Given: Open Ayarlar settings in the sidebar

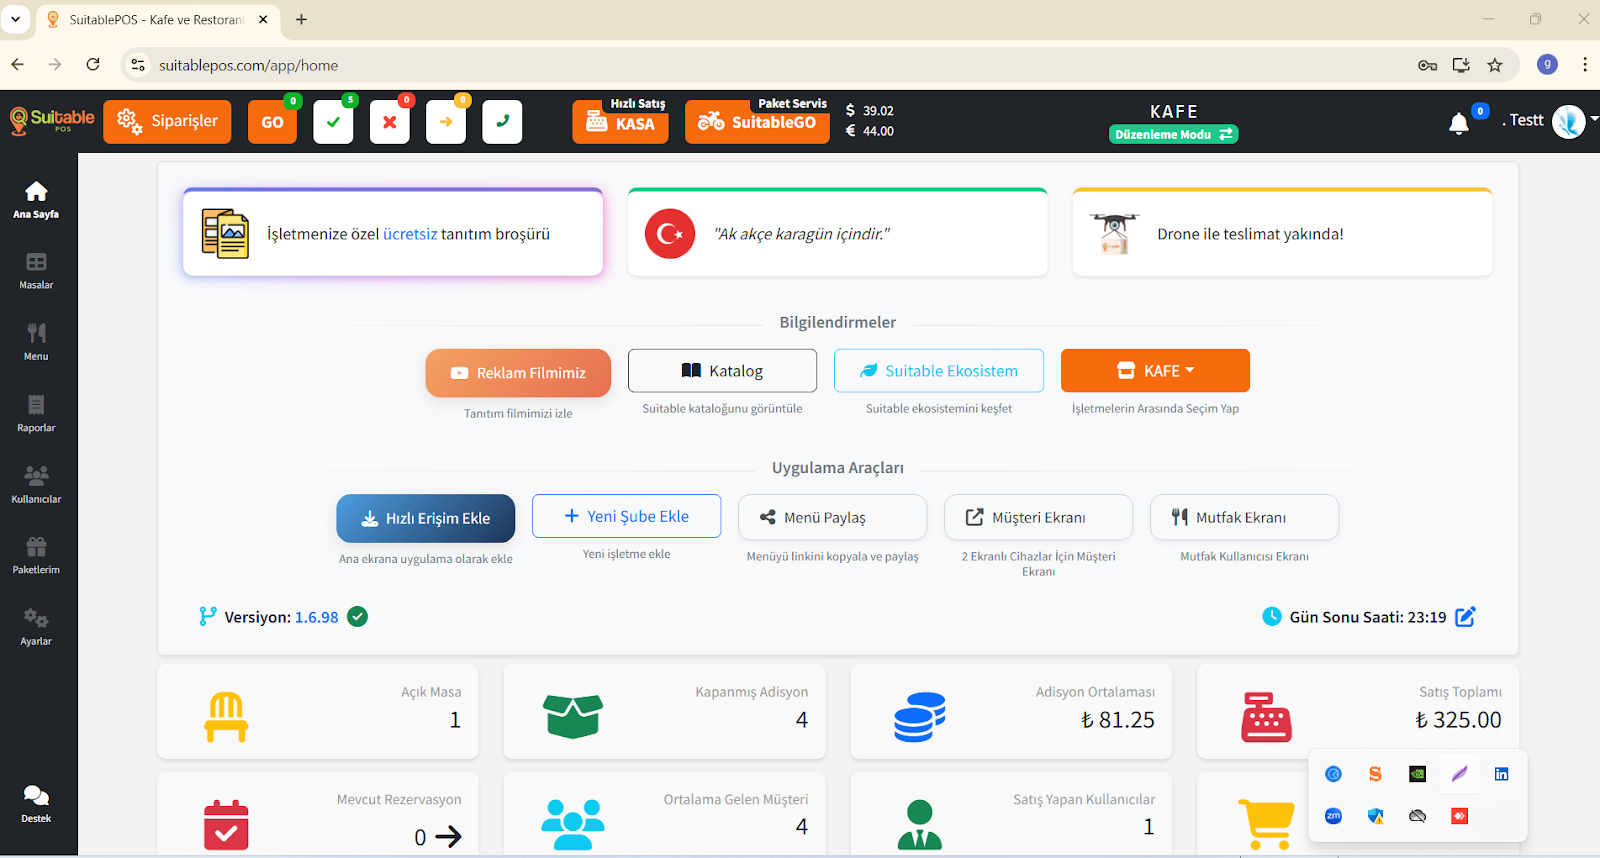Looking at the screenshot, I should pyautogui.click(x=36, y=628).
